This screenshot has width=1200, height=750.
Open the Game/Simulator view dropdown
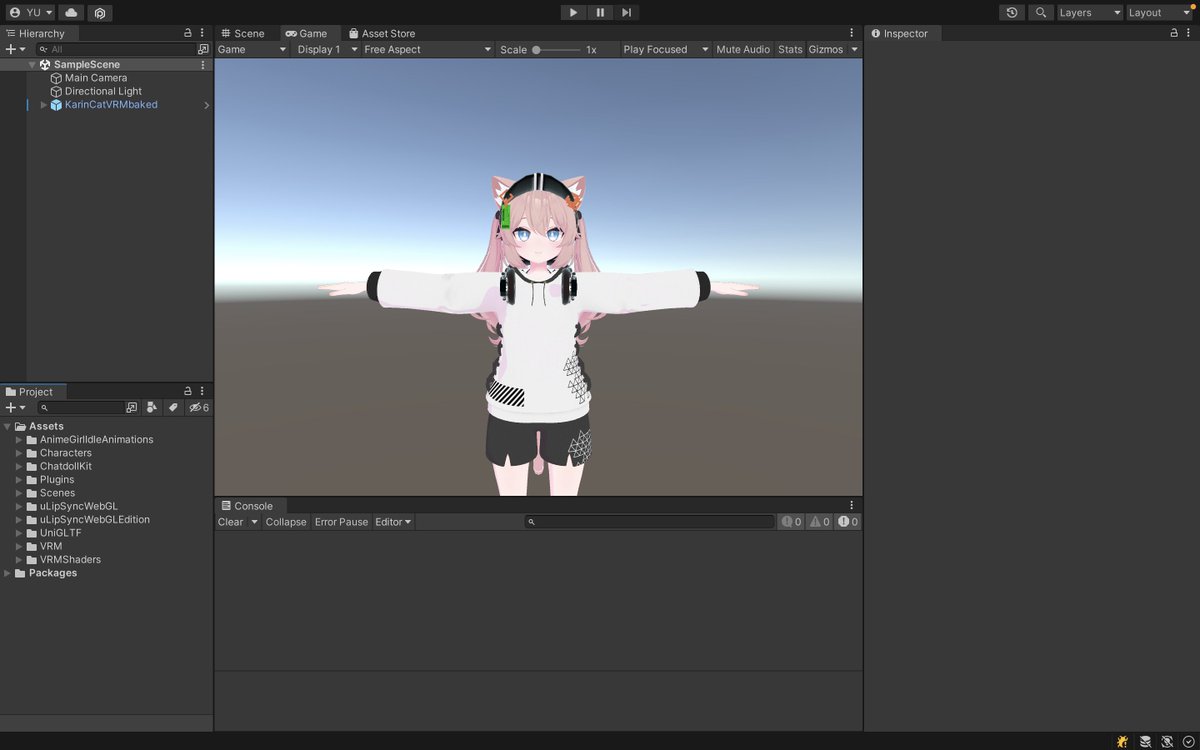coord(252,49)
